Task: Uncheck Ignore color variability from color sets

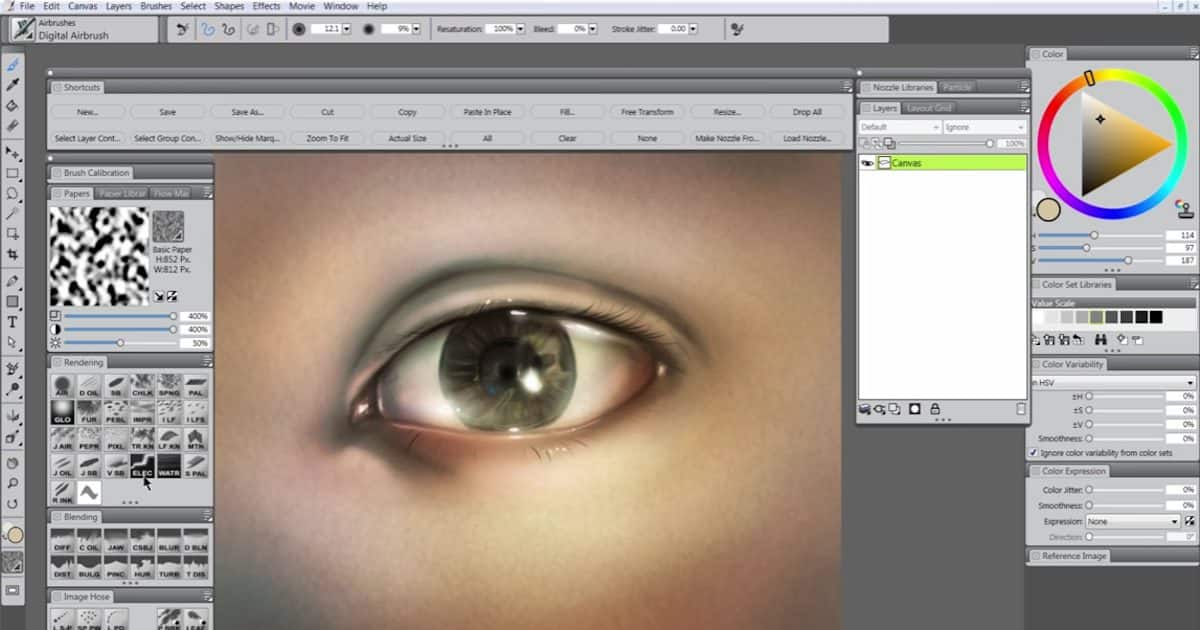Action: (x=1033, y=453)
